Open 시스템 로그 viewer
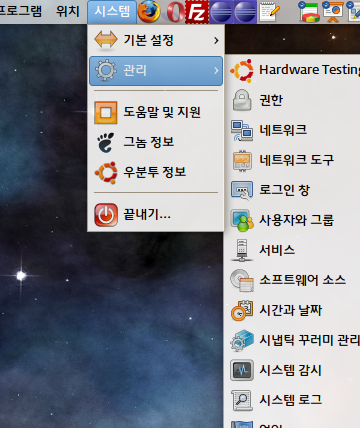360x428 pixels. click(x=293, y=400)
